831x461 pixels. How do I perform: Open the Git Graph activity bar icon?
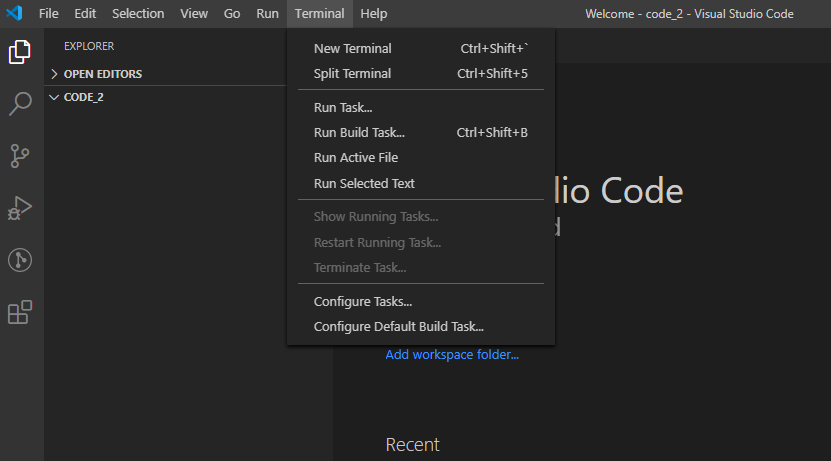click(x=20, y=260)
